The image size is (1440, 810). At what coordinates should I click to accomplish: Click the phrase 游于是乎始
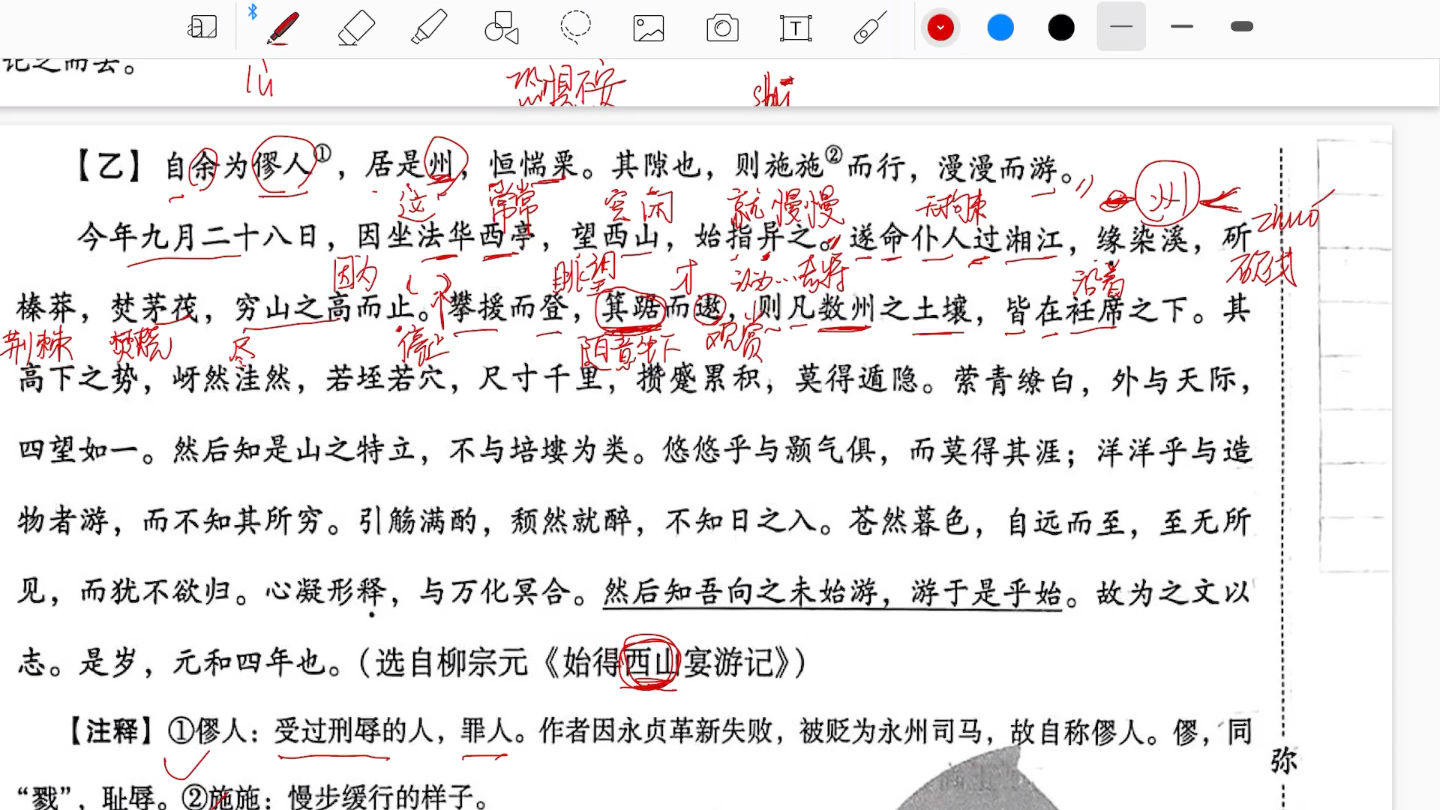[x=987, y=593]
